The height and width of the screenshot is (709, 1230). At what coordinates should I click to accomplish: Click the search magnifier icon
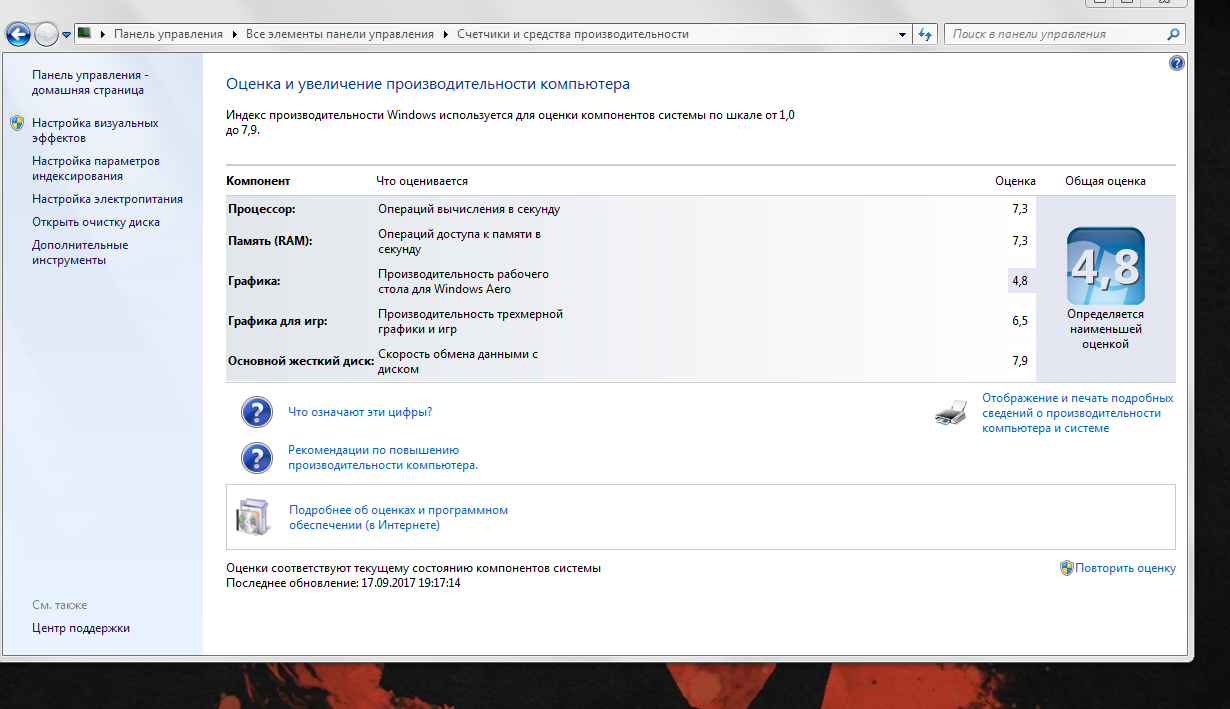point(1174,34)
